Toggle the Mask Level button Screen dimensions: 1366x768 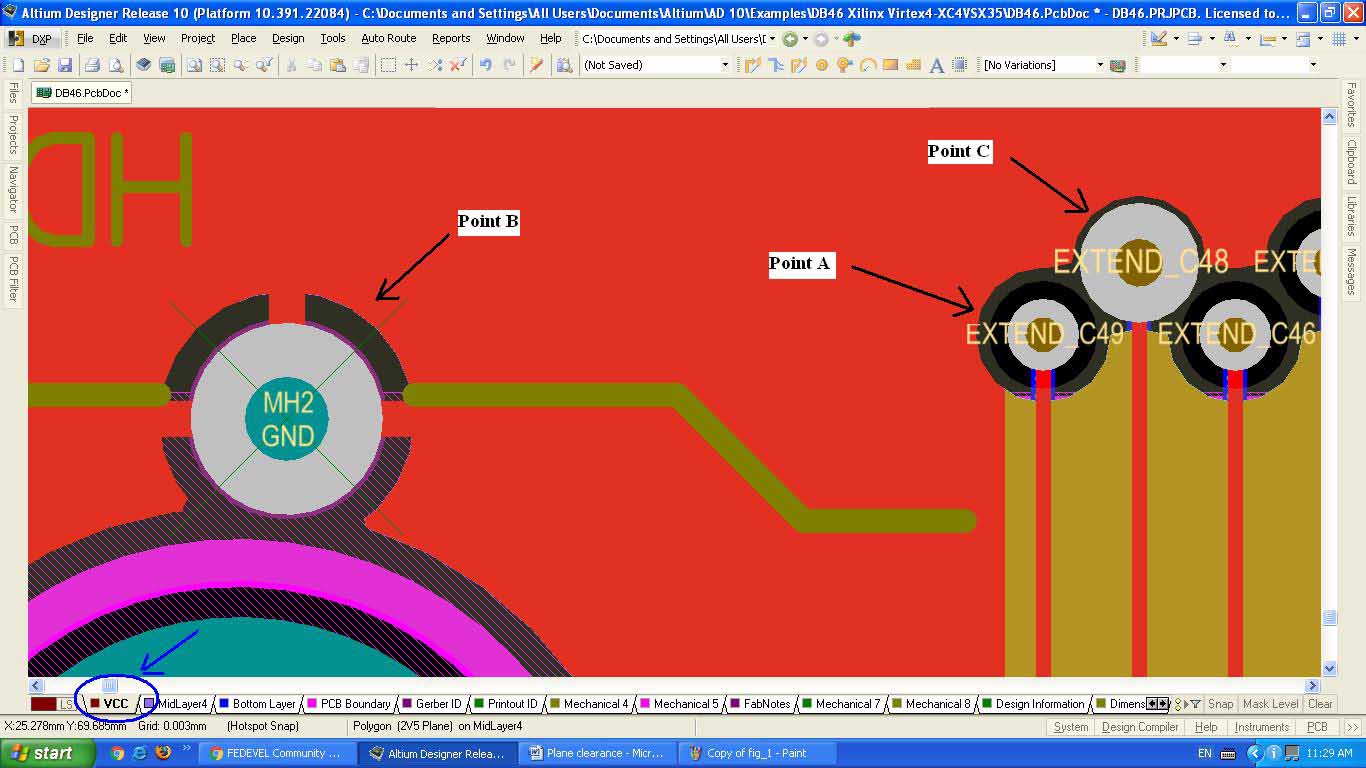(1270, 704)
